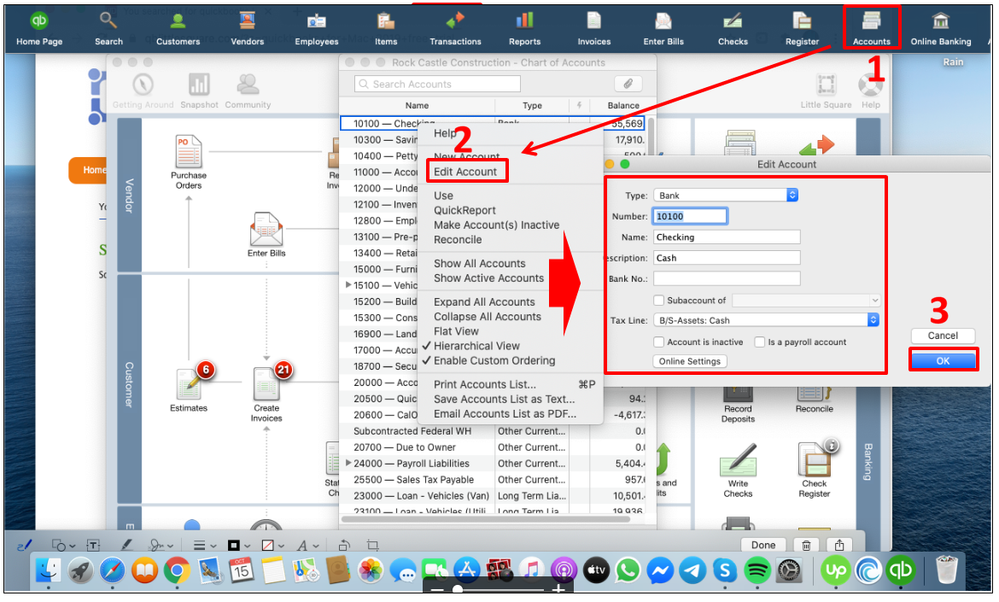Viewport: 999px width, 602px height.
Task: Click the Crop markup tool
Action: (373, 545)
